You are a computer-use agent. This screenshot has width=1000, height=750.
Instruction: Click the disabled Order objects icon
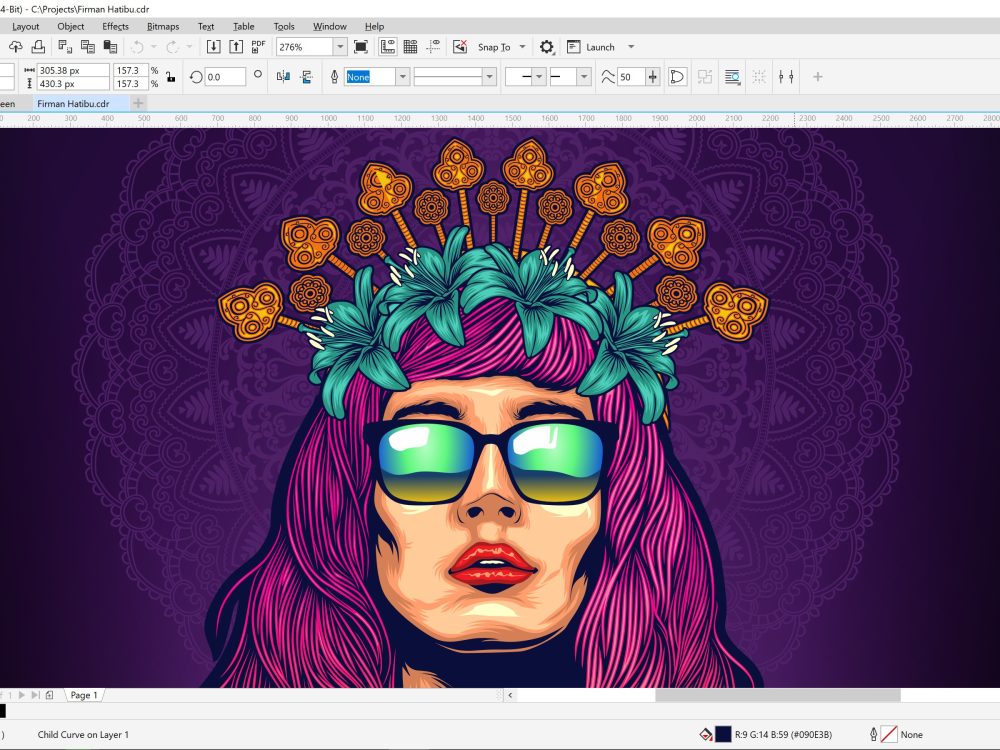pos(705,77)
